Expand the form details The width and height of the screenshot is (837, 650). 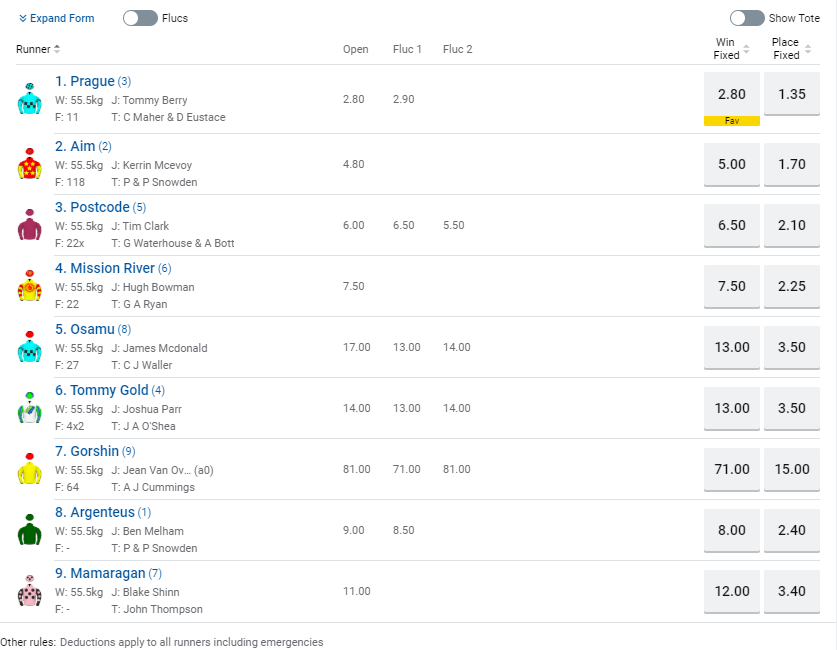coord(56,18)
